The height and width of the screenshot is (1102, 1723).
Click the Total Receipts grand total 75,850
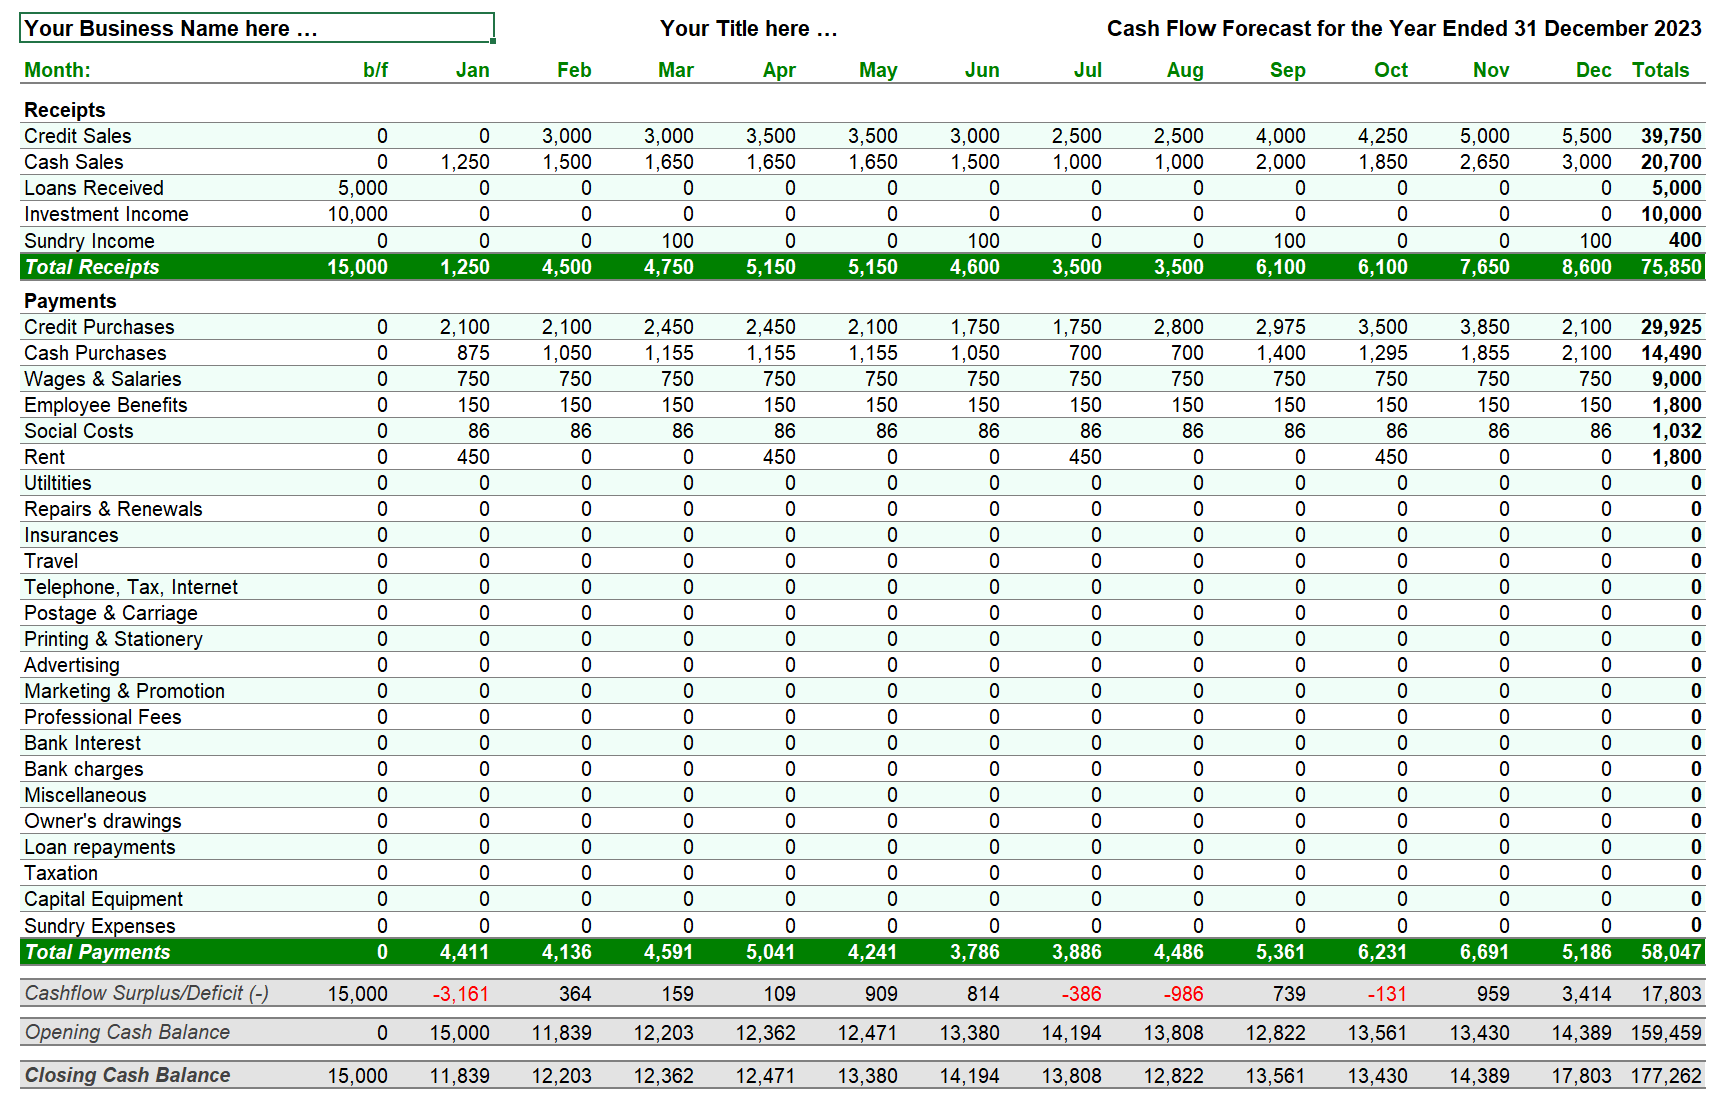click(x=1670, y=267)
